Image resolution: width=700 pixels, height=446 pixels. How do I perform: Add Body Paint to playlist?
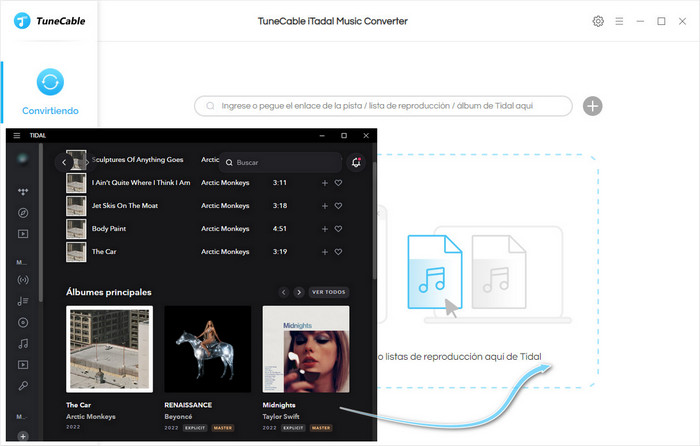325,229
